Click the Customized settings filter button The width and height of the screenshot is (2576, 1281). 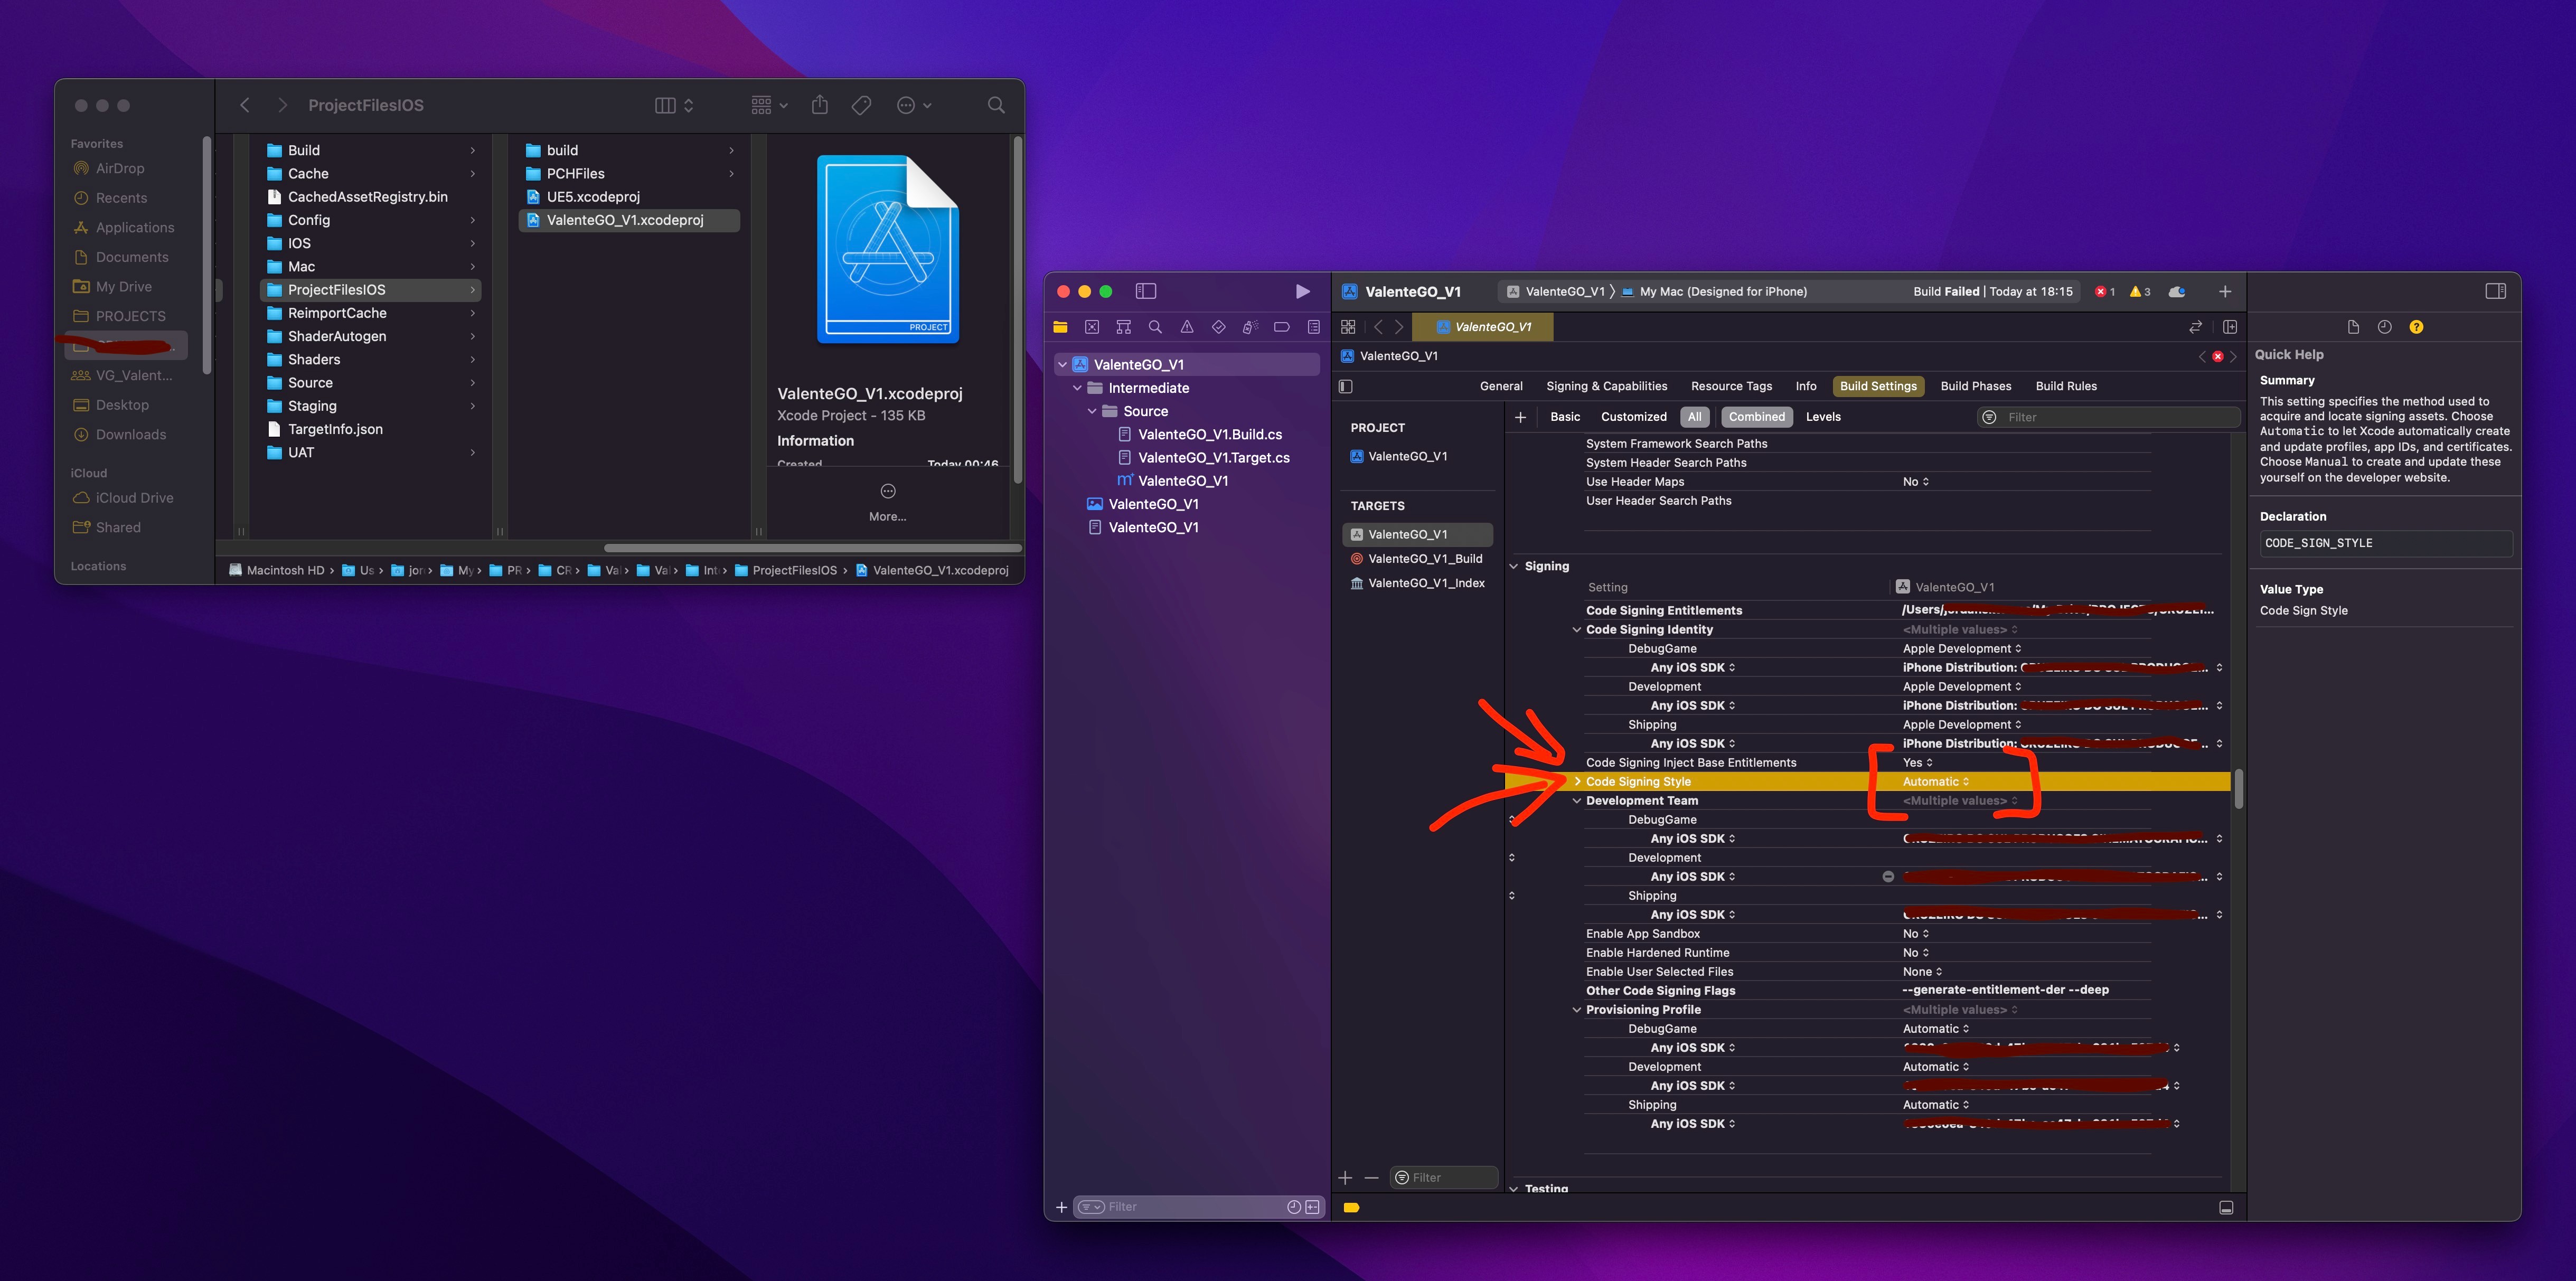point(1633,417)
